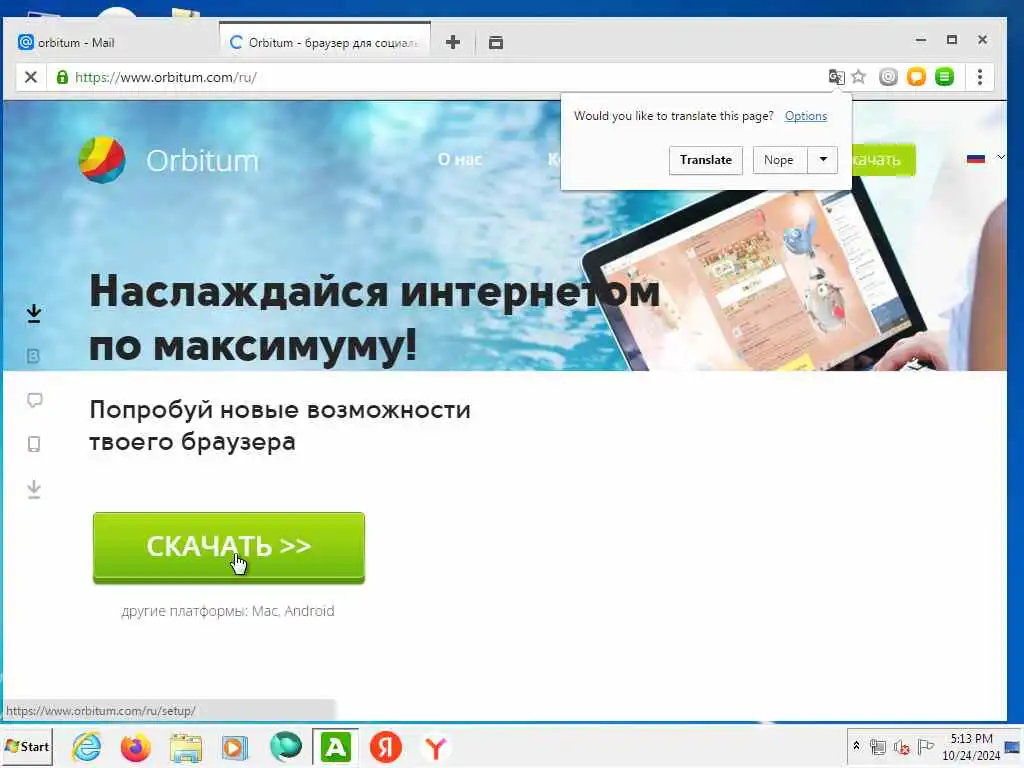Screen dimensions: 1024x768
Task: Open Action Center flag icon
Action: [x=925, y=746]
